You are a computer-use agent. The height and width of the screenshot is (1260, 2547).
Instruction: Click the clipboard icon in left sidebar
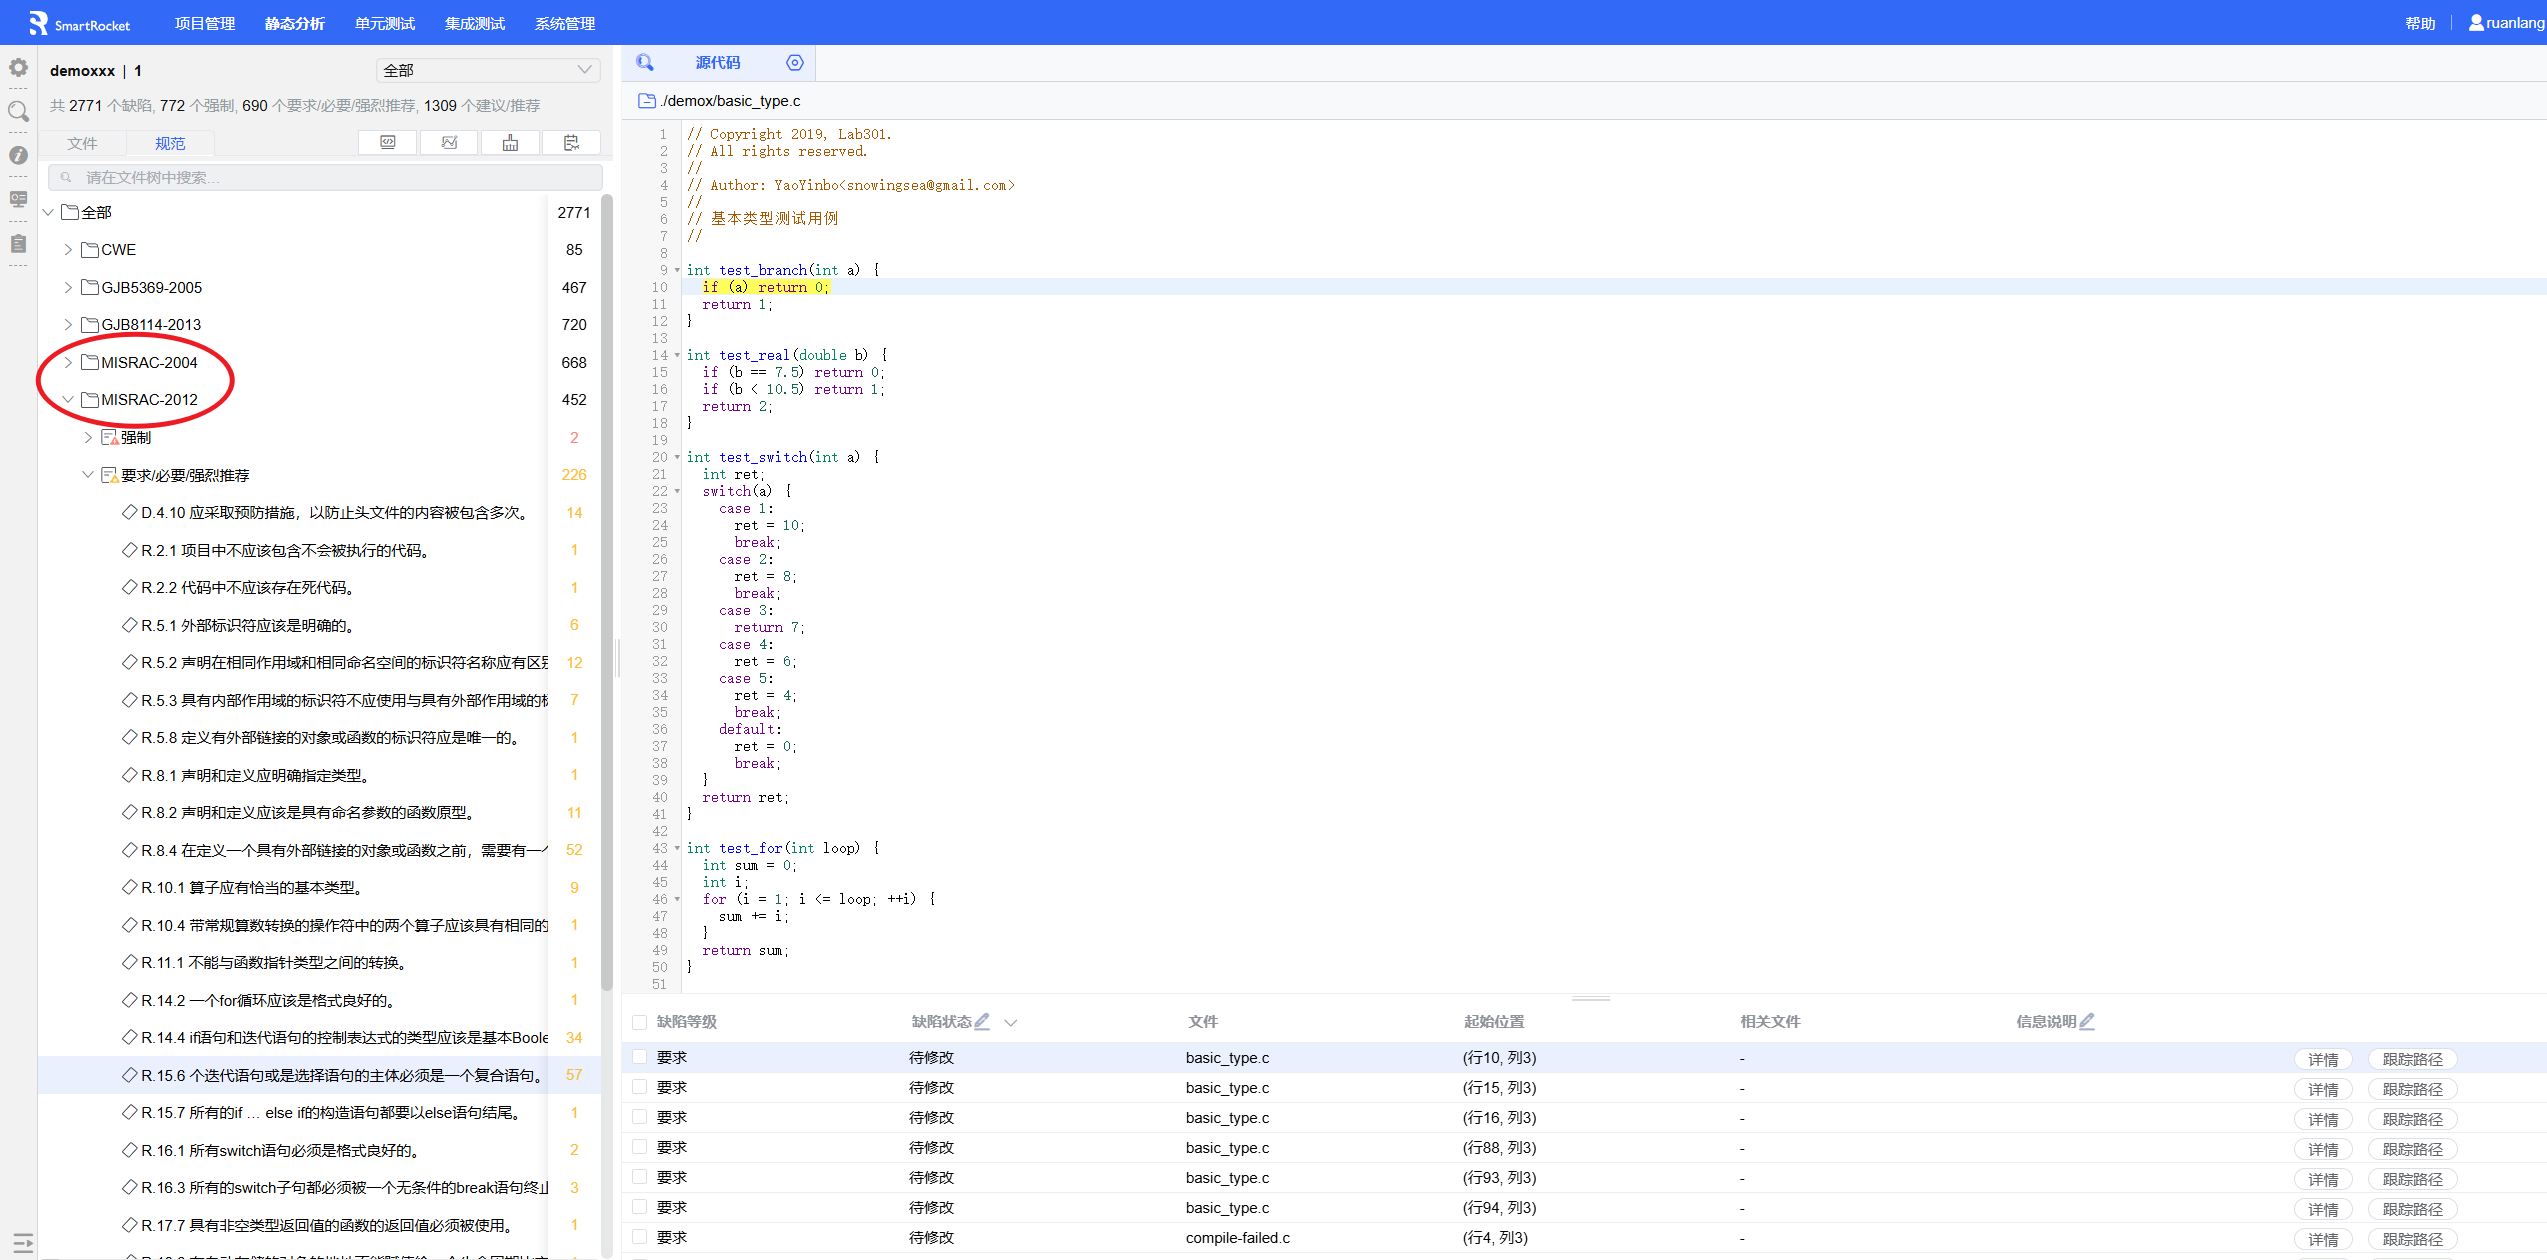[x=18, y=244]
